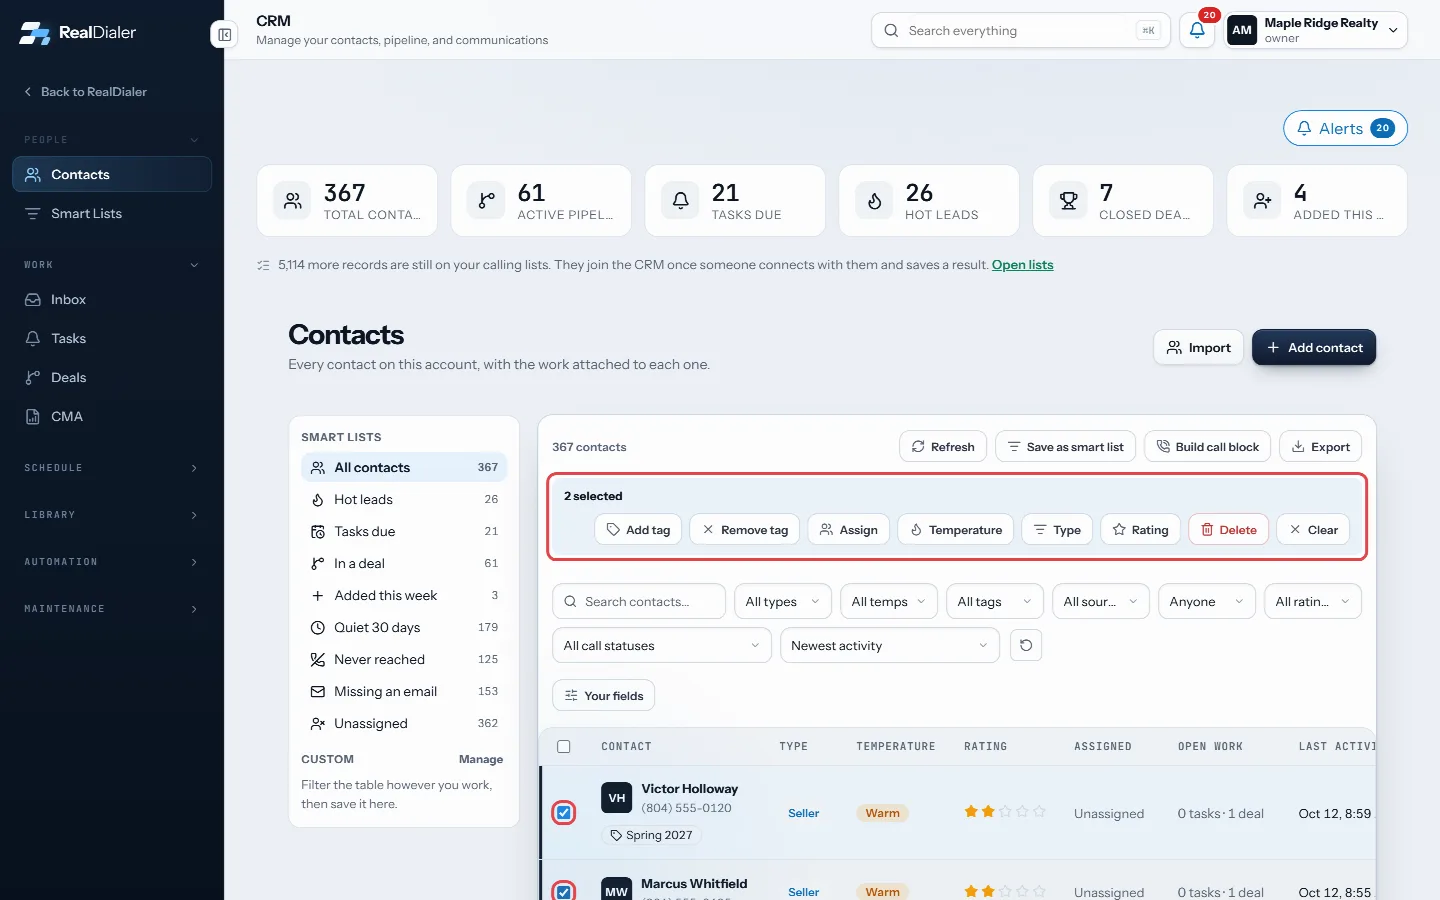Open Rating bulk action

tap(1141, 530)
